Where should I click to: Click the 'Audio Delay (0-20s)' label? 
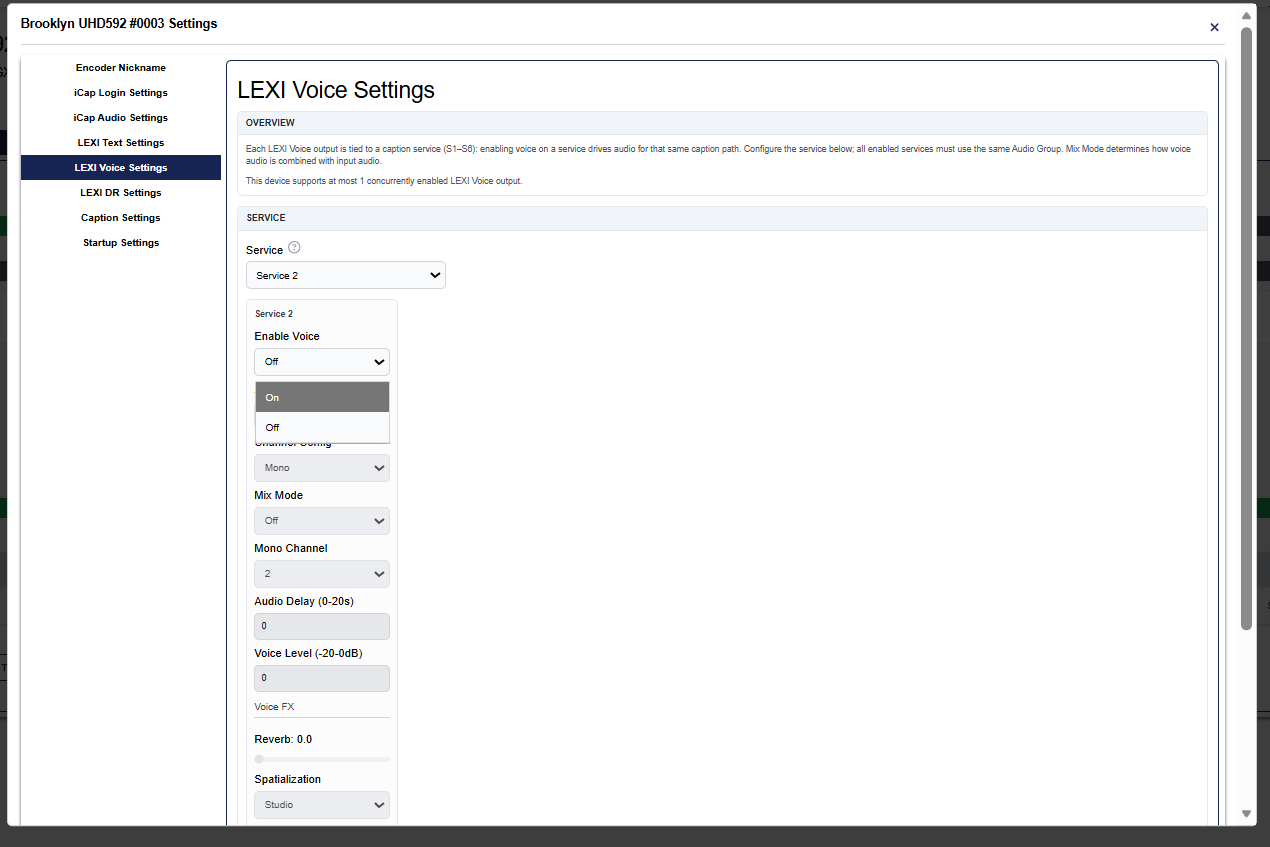tap(304, 601)
